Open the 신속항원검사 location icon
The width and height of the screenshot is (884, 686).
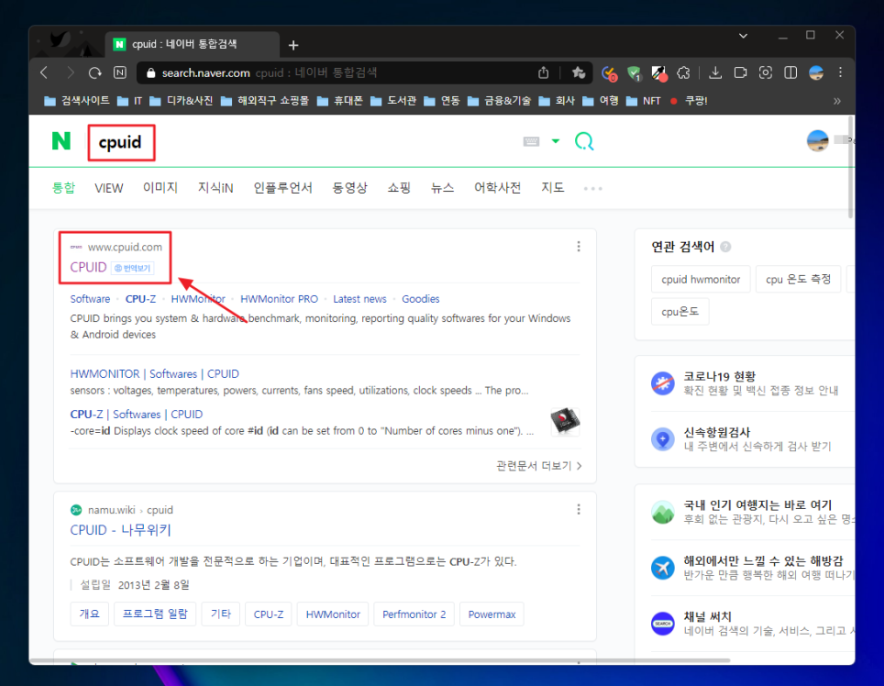[662, 439]
